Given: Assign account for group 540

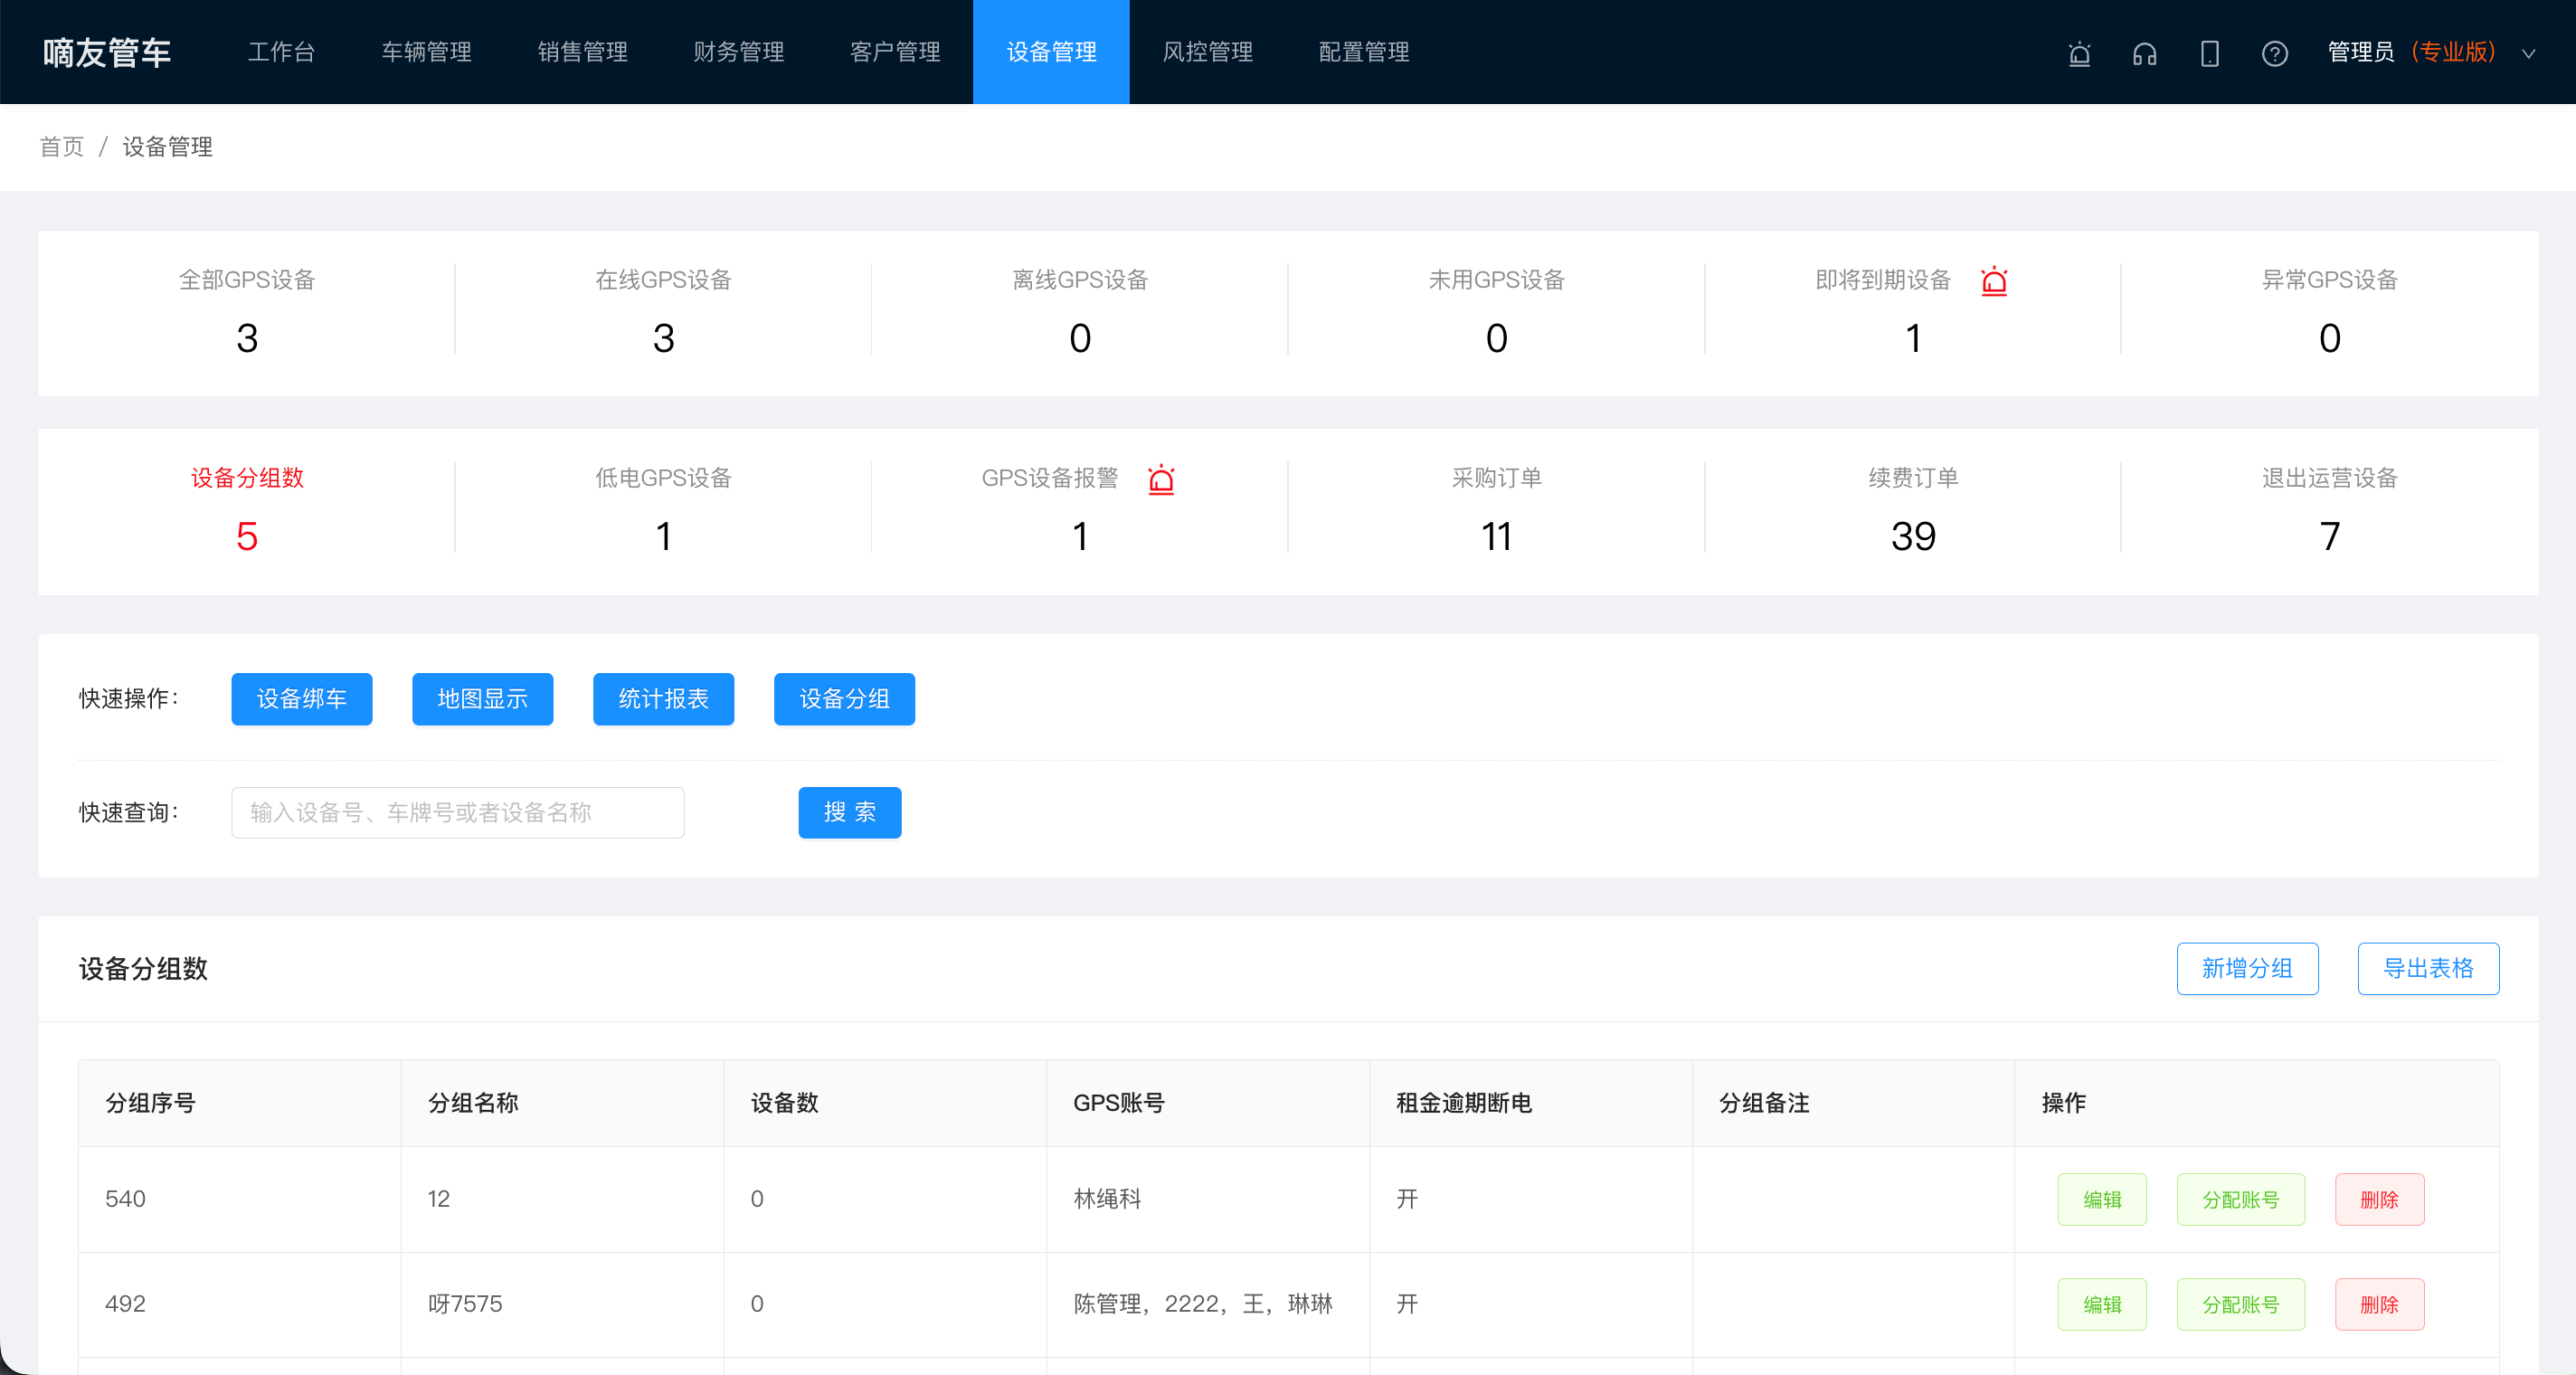Looking at the screenshot, I should tap(2240, 1200).
